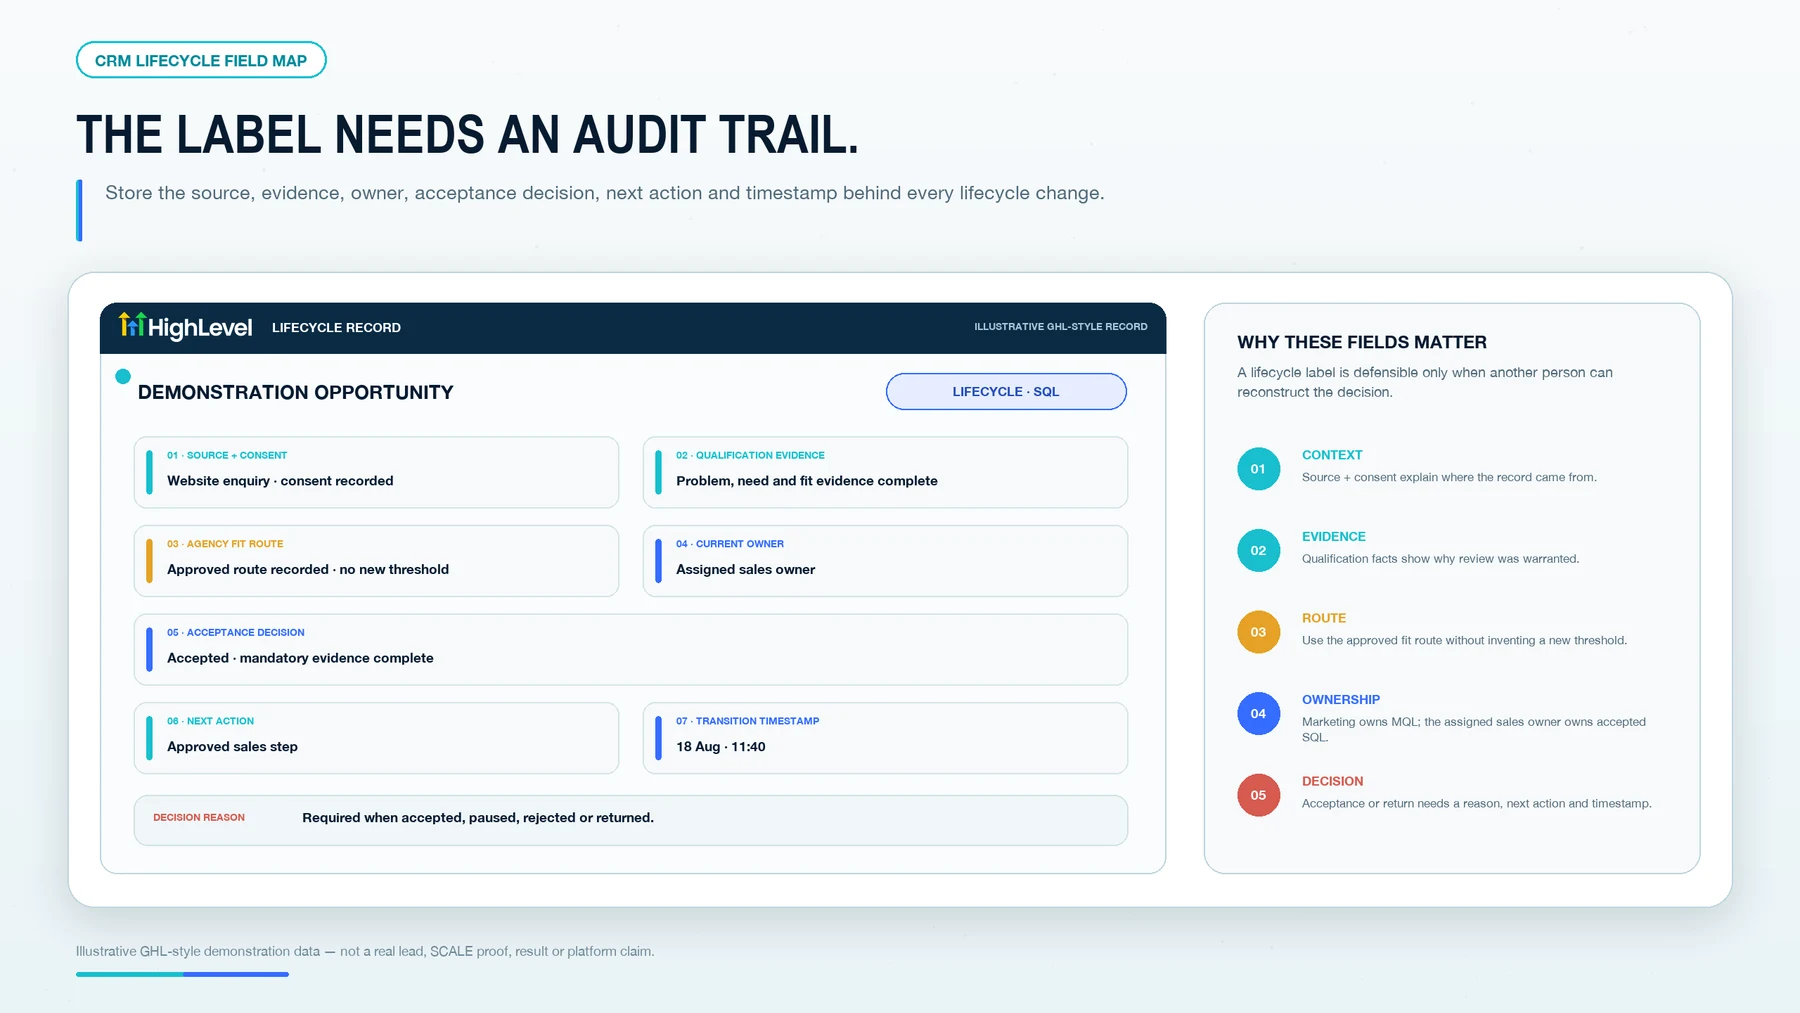The height and width of the screenshot is (1013, 1800).
Task: Click 'Marketing owns MQL' ownership description
Action: (1474, 730)
